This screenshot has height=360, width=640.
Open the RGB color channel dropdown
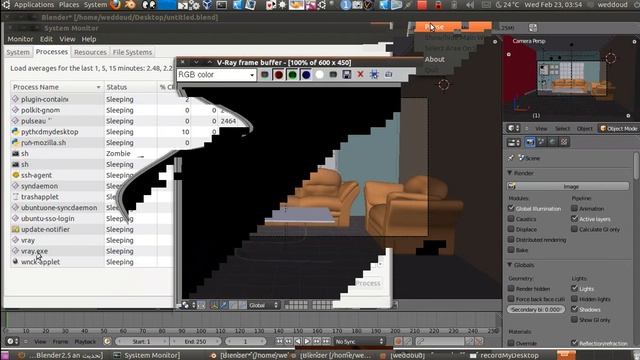coord(216,75)
